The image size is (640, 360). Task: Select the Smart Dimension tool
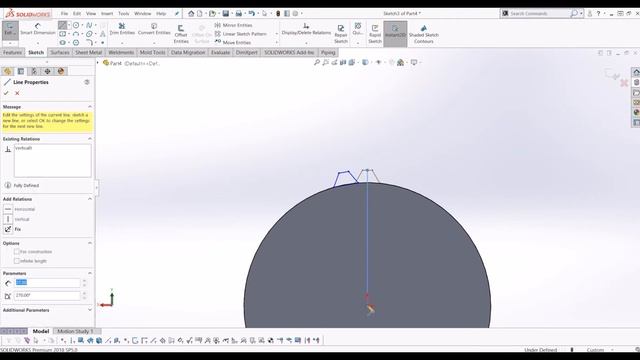coord(38,29)
